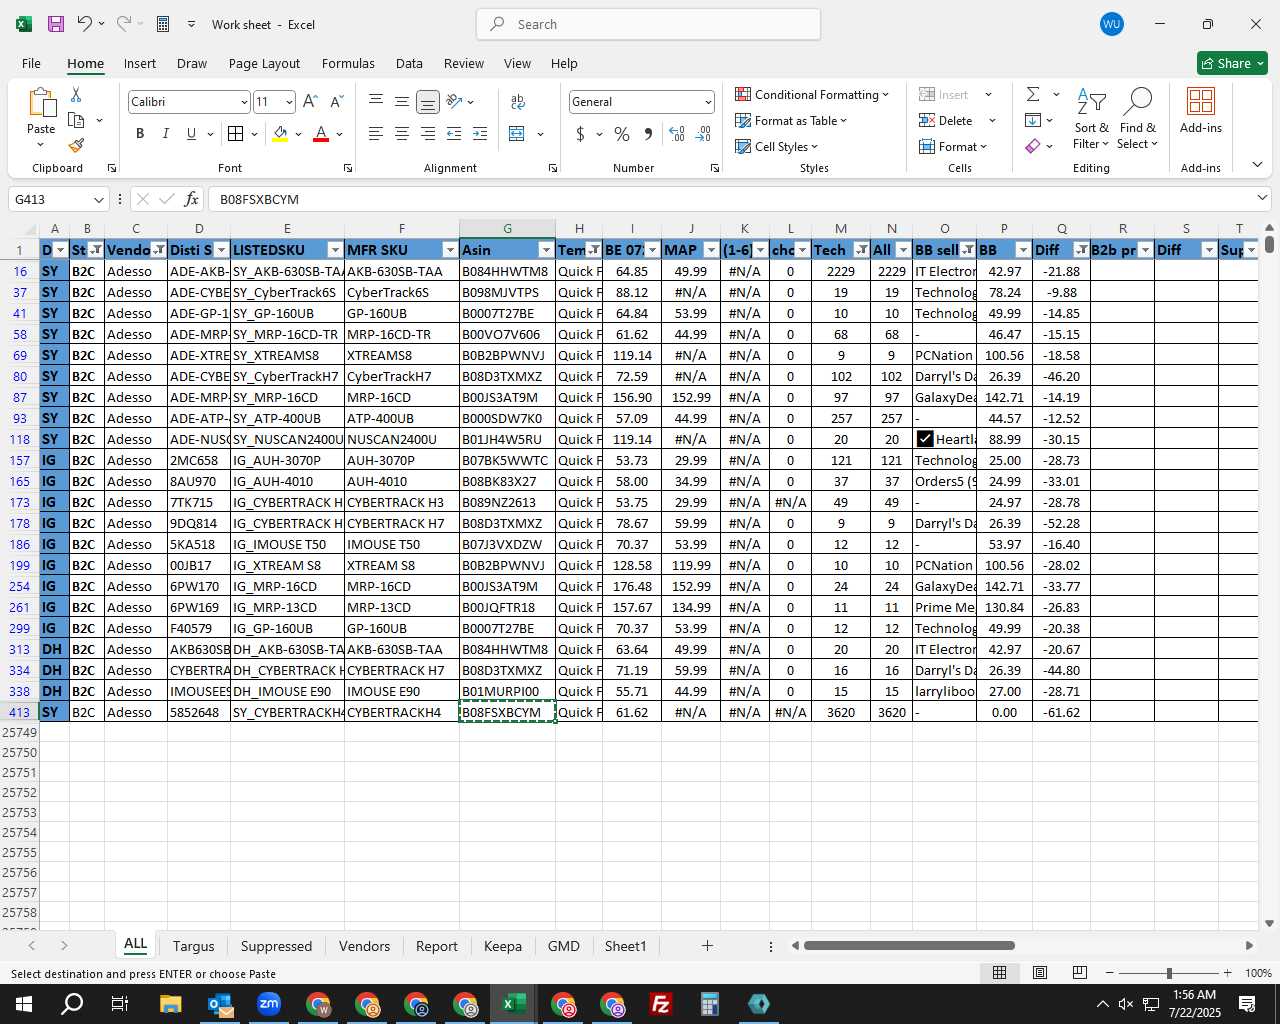Open the Add-ins icon
The image size is (1280, 1024).
pyautogui.click(x=1201, y=110)
